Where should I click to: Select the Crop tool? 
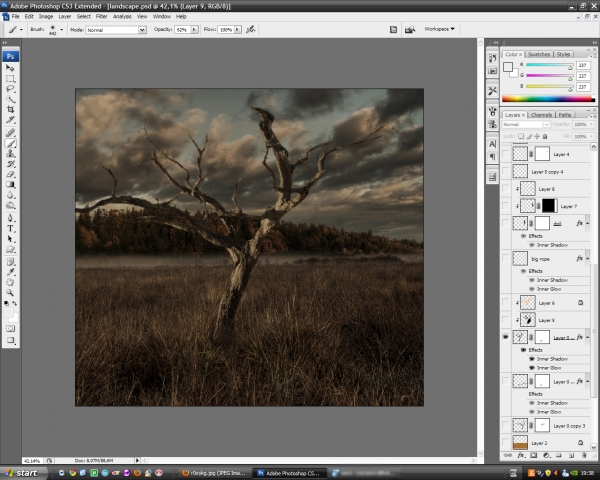pyautogui.click(x=10, y=109)
